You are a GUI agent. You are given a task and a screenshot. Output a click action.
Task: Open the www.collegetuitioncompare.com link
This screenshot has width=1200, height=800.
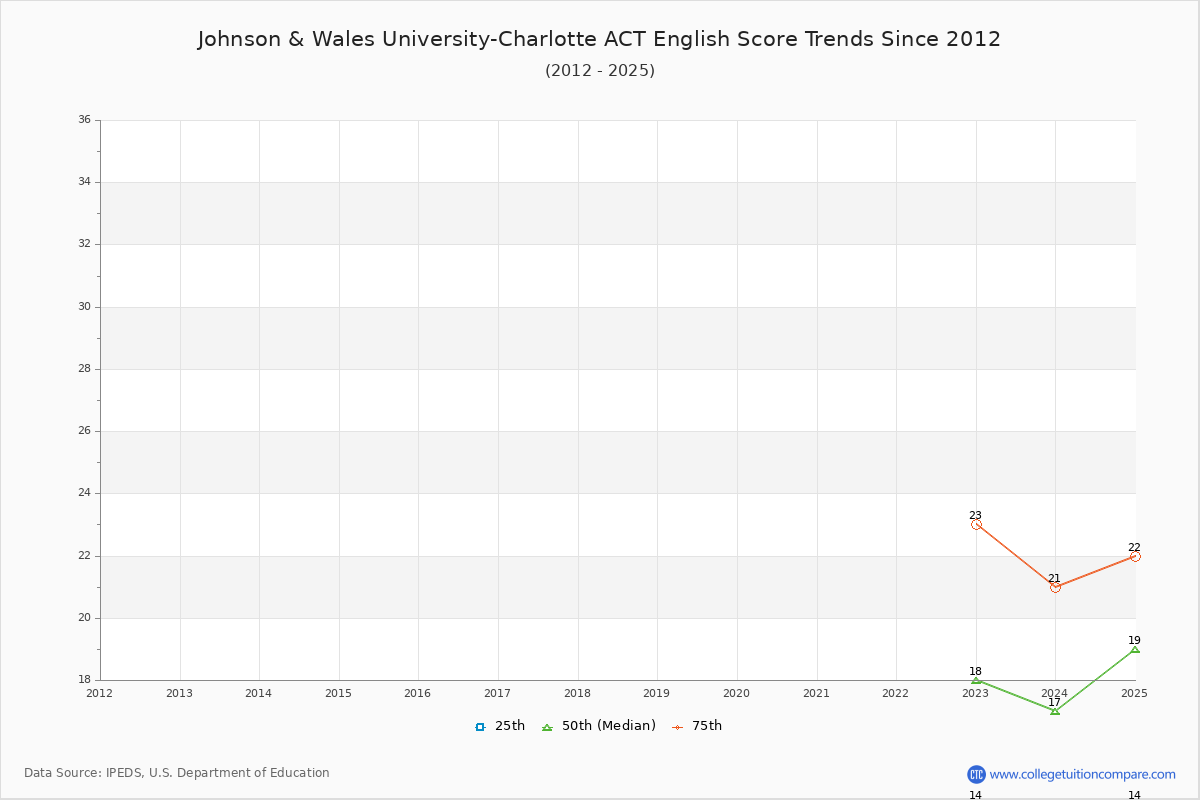(1083, 774)
